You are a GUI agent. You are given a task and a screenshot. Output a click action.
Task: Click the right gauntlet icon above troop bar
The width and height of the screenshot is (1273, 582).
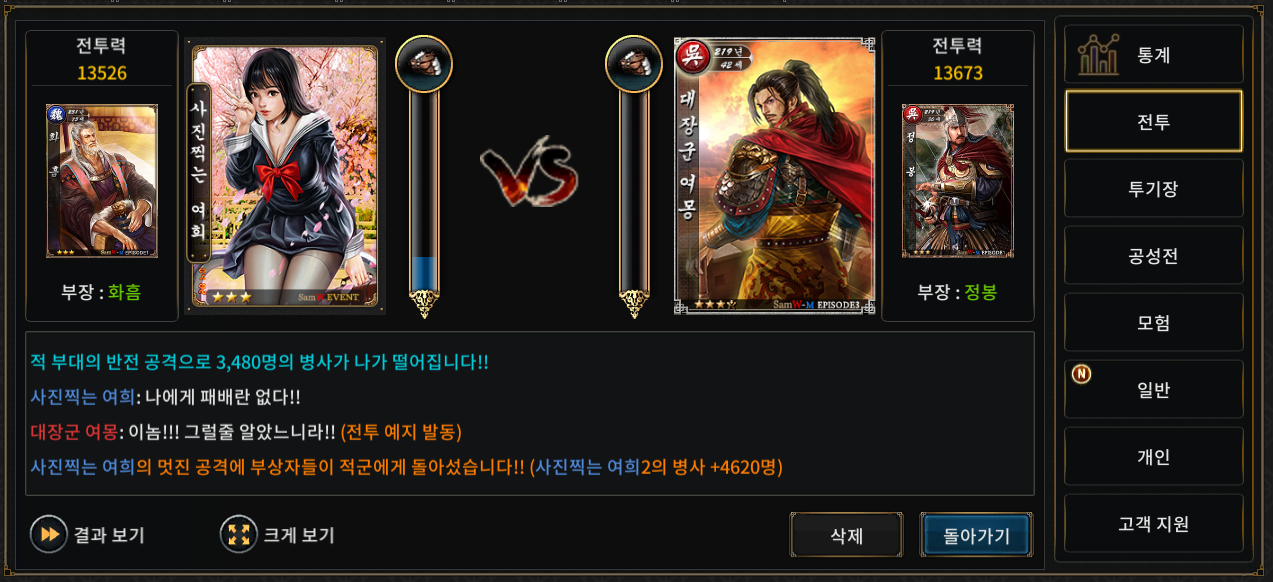coord(634,64)
